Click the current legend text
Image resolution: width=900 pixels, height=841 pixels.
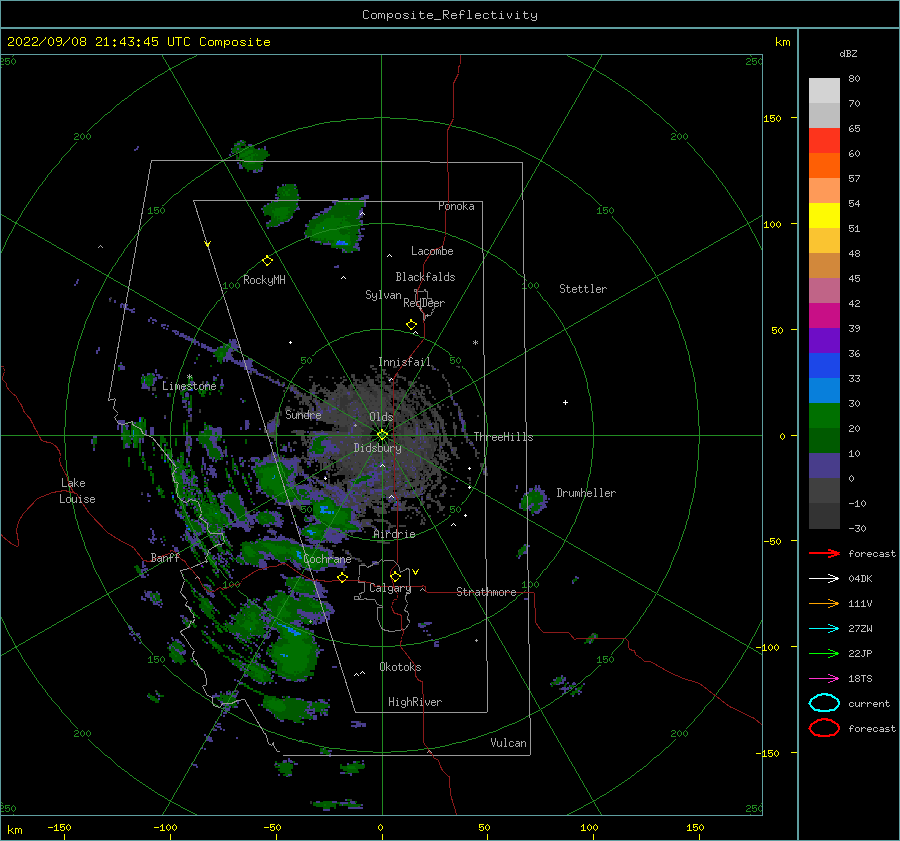(x=869, y=704)
